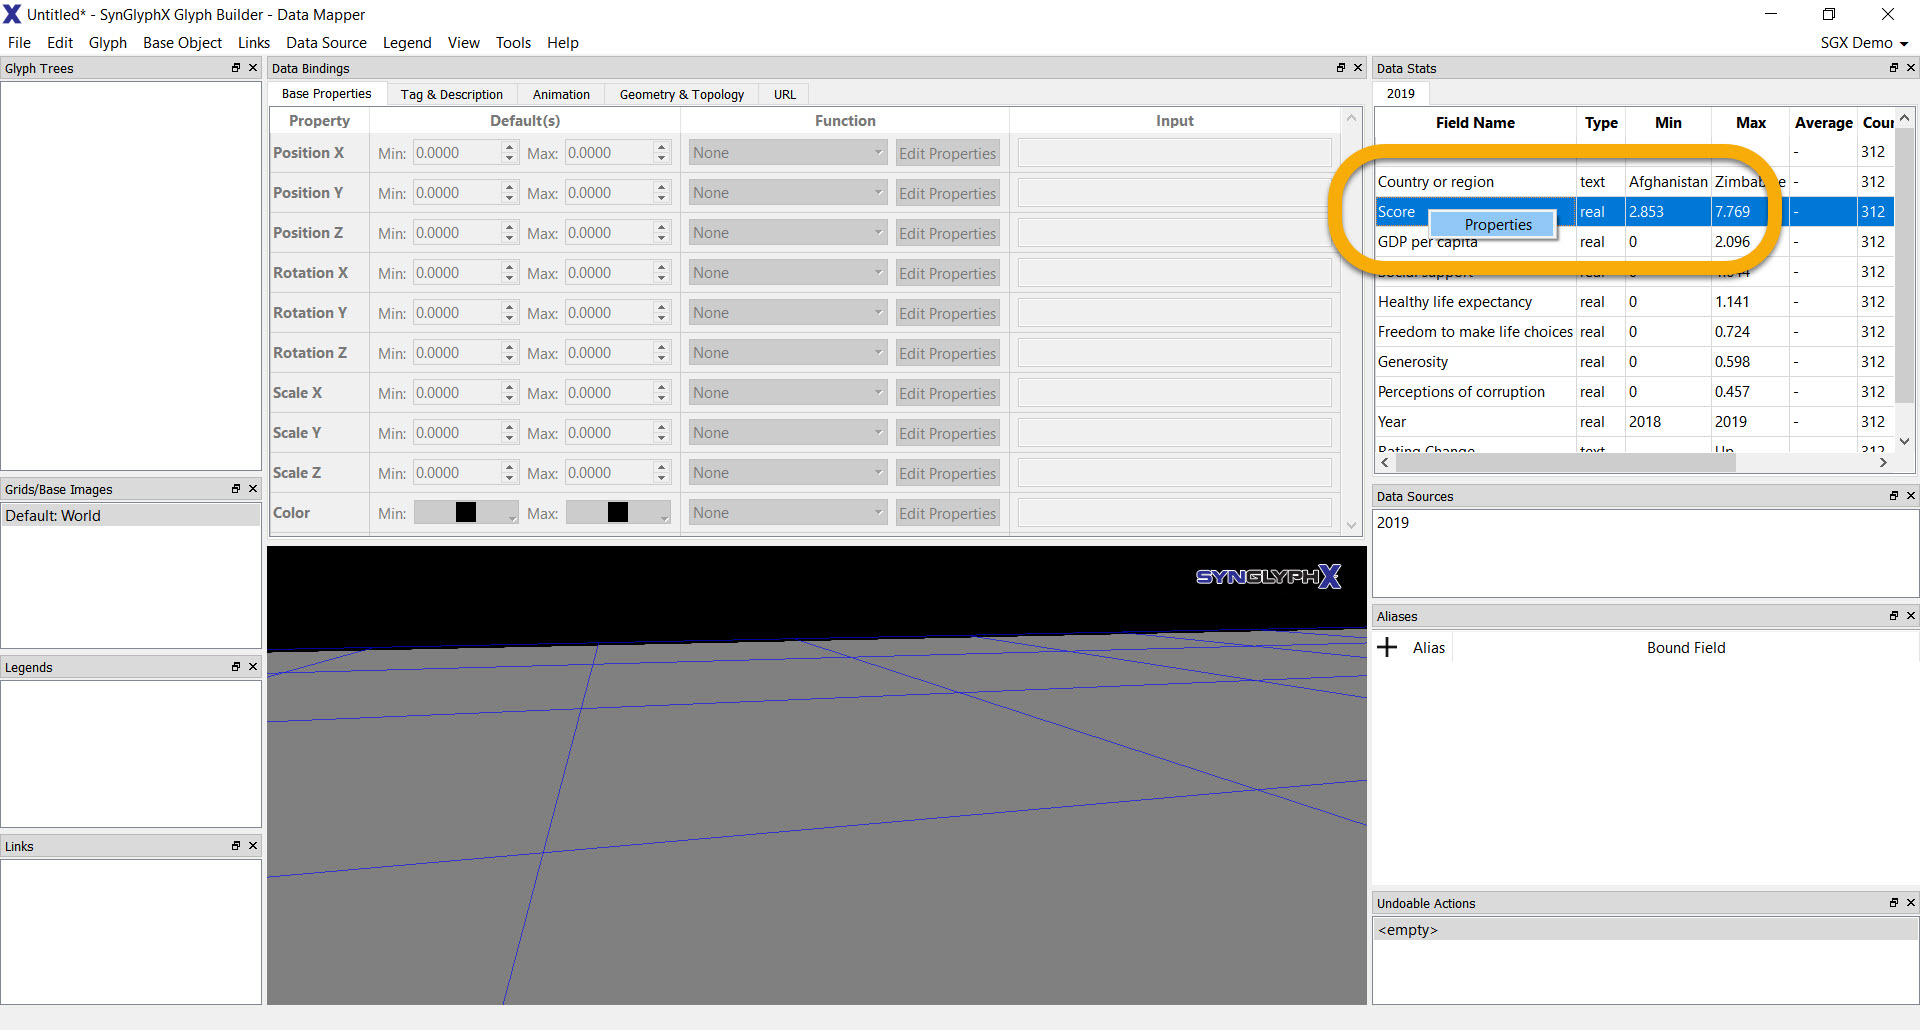The height and width of the screenshot is (1030, 1920).
Task: Close the Data Sources panel
Action: point(1911,496)
